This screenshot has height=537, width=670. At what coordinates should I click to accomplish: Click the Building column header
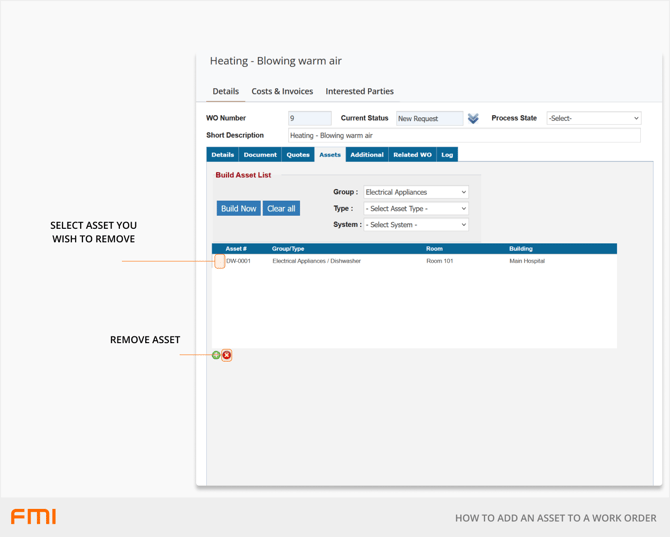click(520, 249)
